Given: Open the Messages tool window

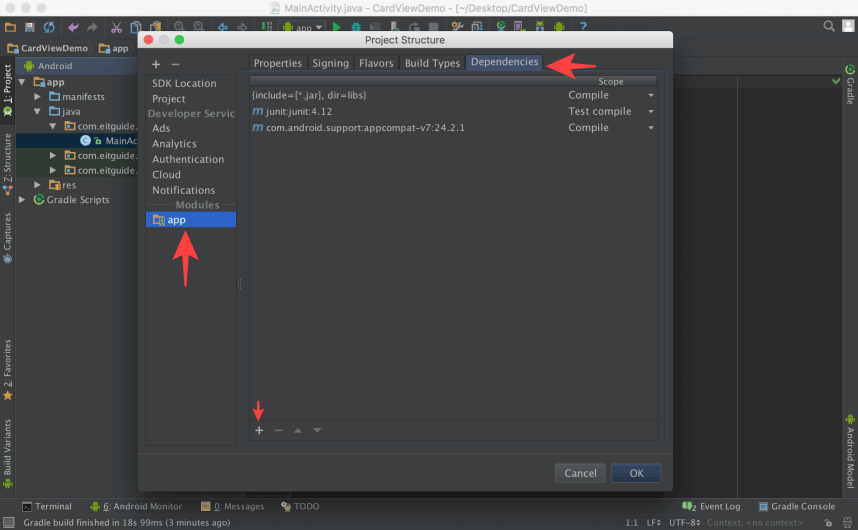Looking at the screenshot, I should (233, 506).
